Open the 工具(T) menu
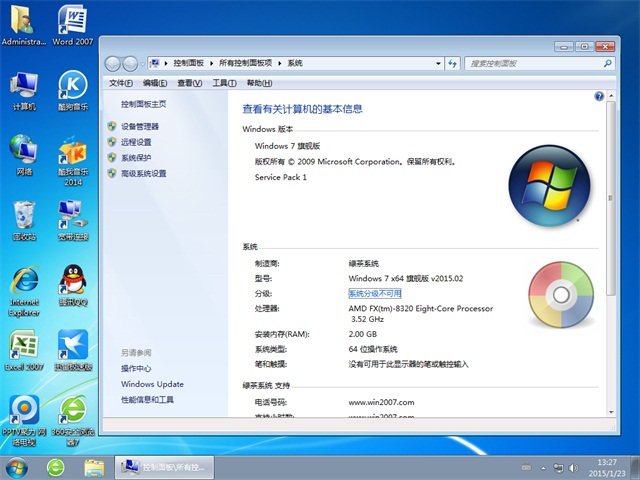Screen dimensions: 640x480 click(224, 83)
